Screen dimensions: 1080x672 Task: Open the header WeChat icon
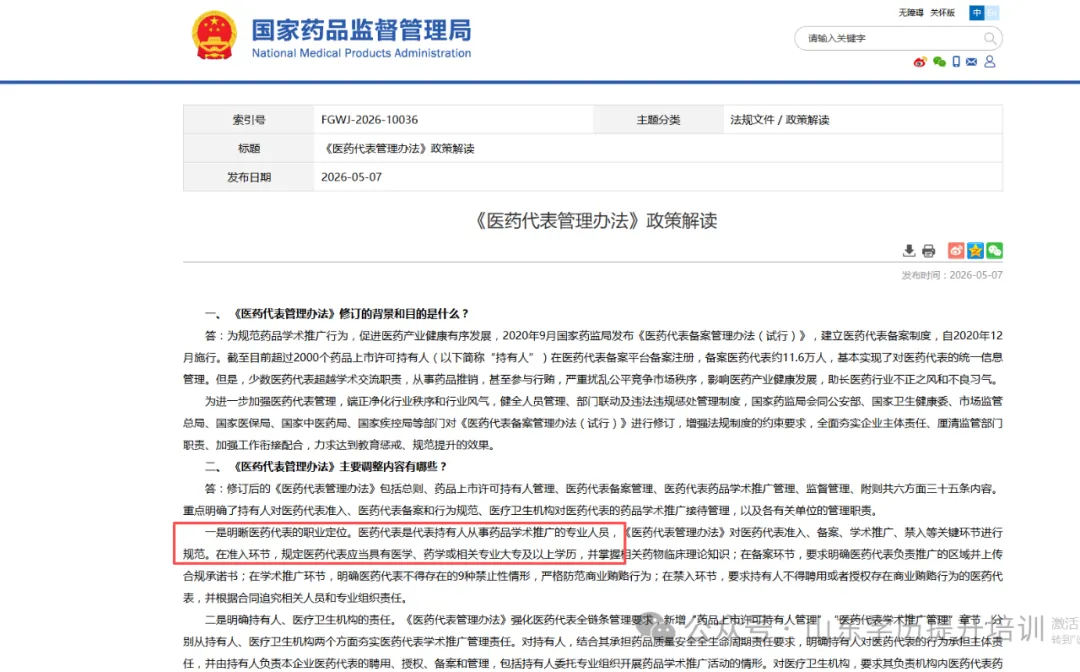coord(939,62)
